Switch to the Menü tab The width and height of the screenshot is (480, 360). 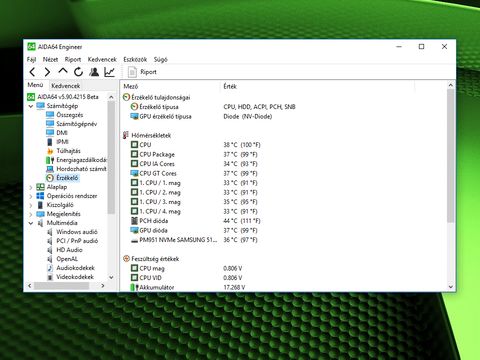[35, 85]
